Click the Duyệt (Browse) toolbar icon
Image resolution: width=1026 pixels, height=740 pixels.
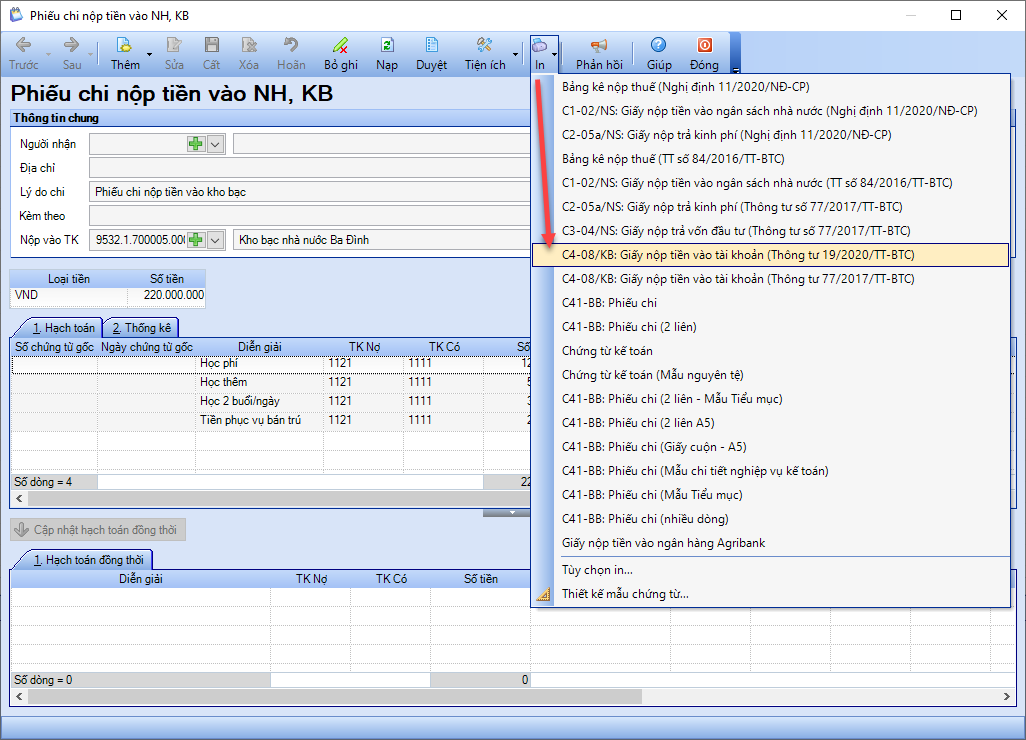click(432, 46)
